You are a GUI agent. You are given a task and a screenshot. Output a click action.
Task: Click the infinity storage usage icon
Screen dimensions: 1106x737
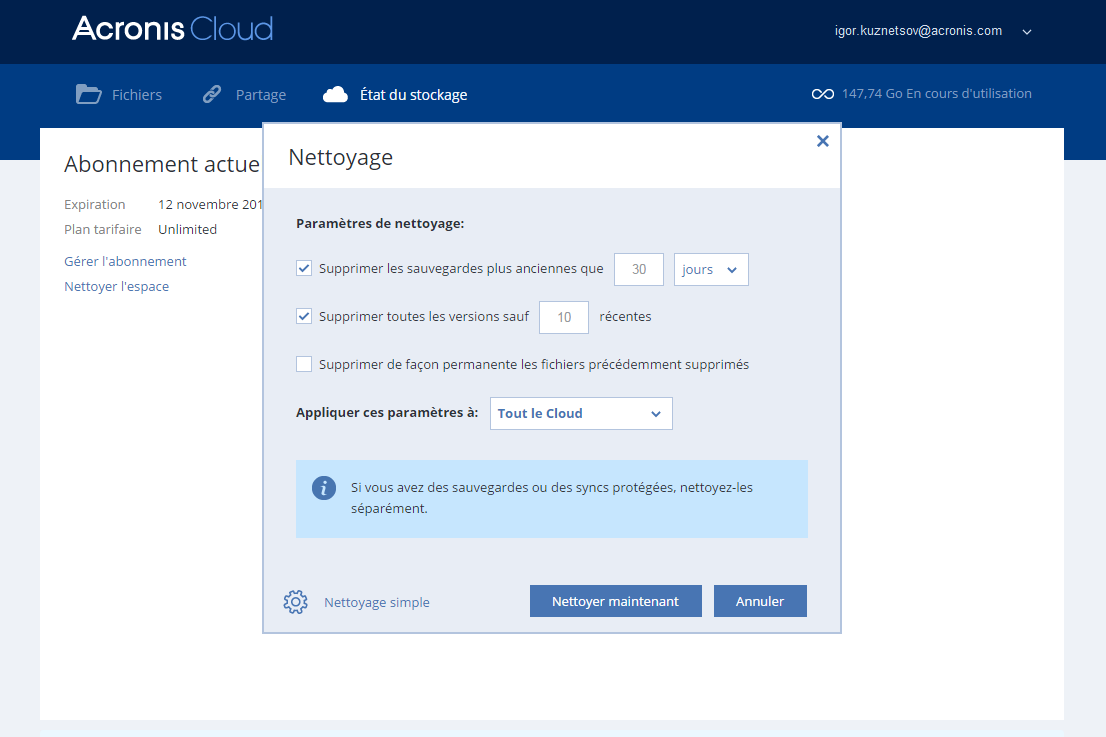[822, 94]
